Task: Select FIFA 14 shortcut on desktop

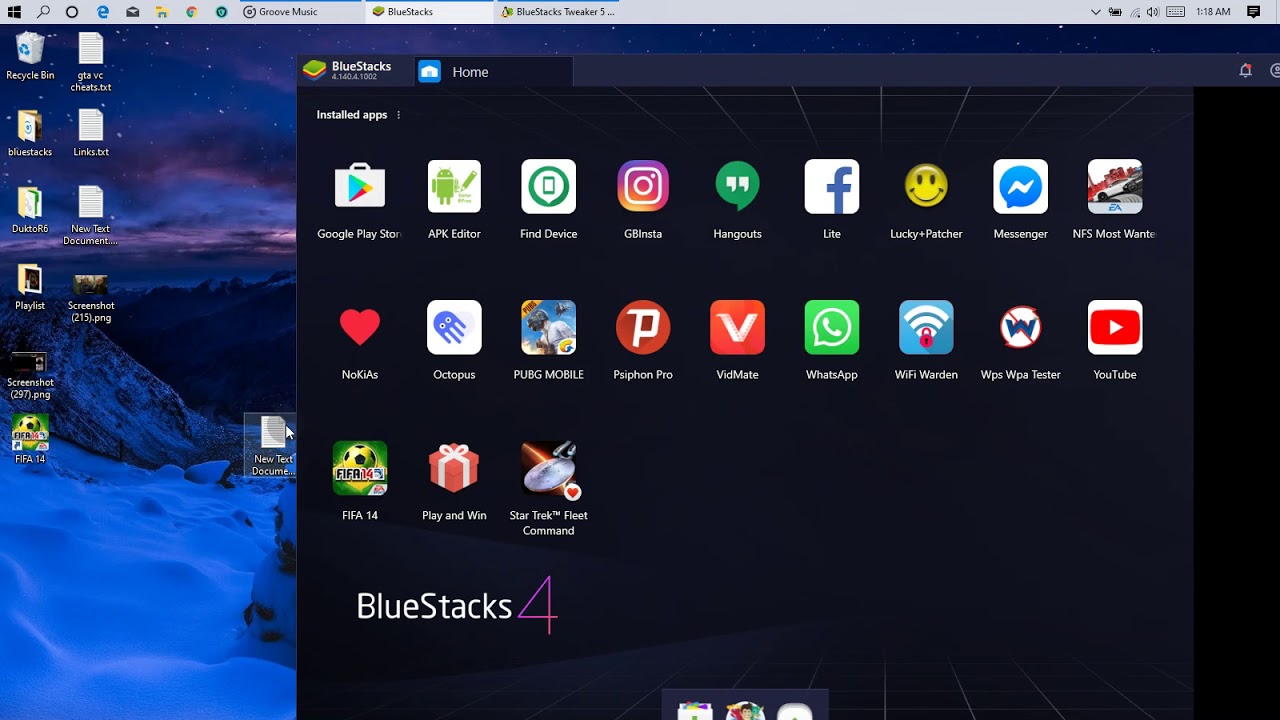Action: click(x=30, y=441)
